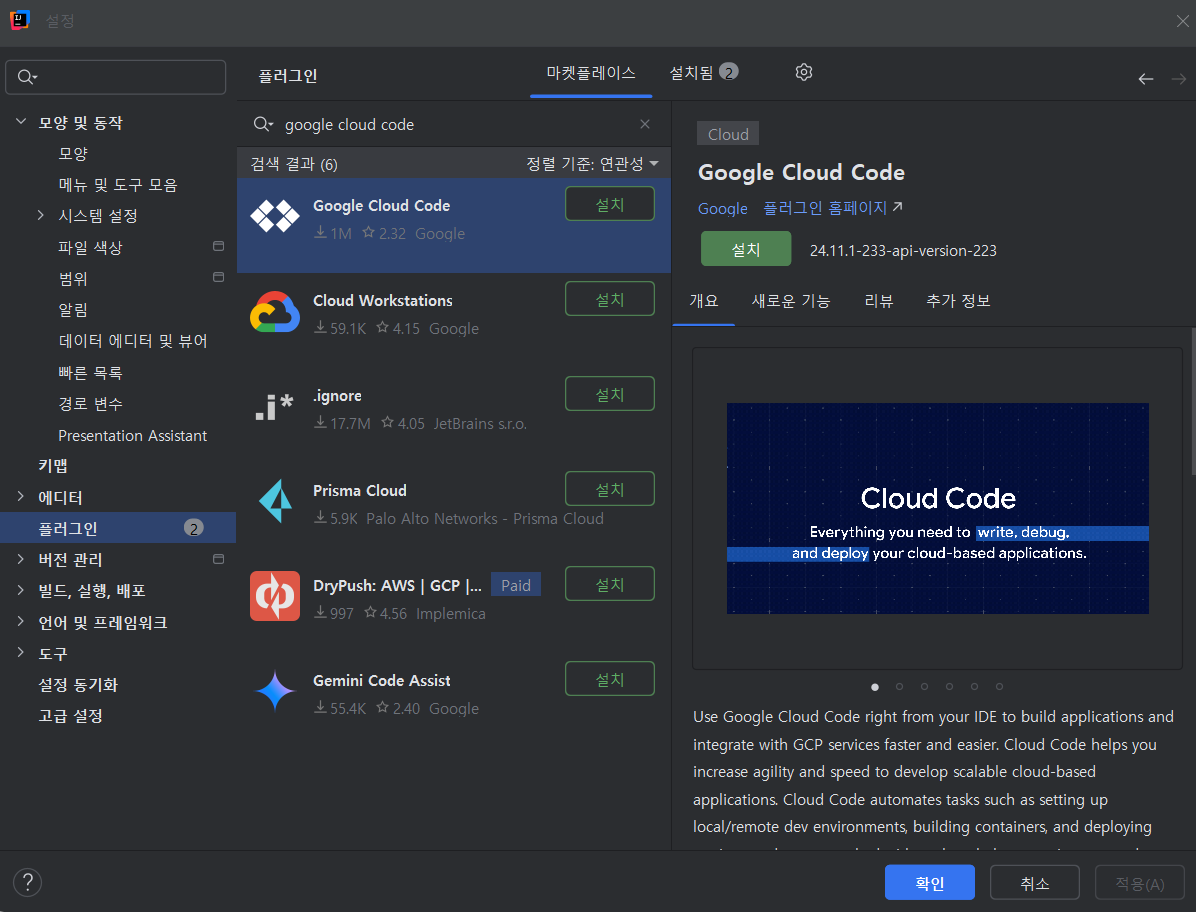Click the Google Cloud Code plugin icon
This screenshot has height=912, width=1196.
click(x=275, y=217)
